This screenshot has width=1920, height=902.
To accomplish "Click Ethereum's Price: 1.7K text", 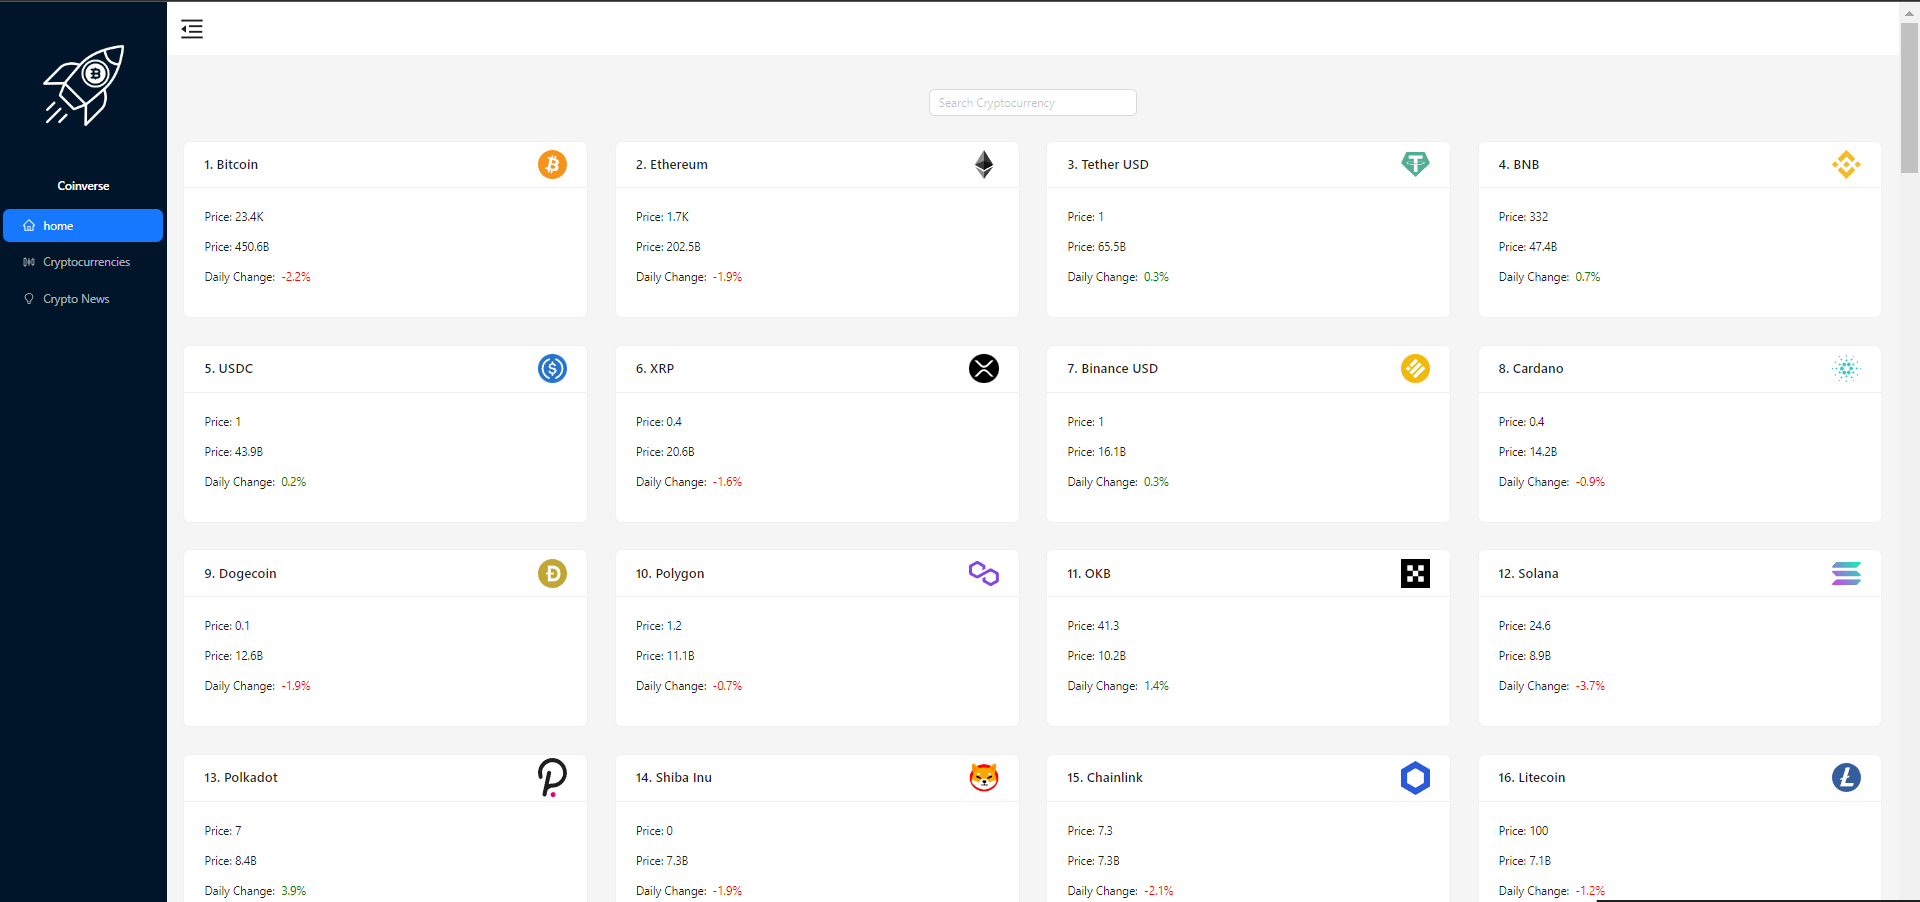I will 662,217.
